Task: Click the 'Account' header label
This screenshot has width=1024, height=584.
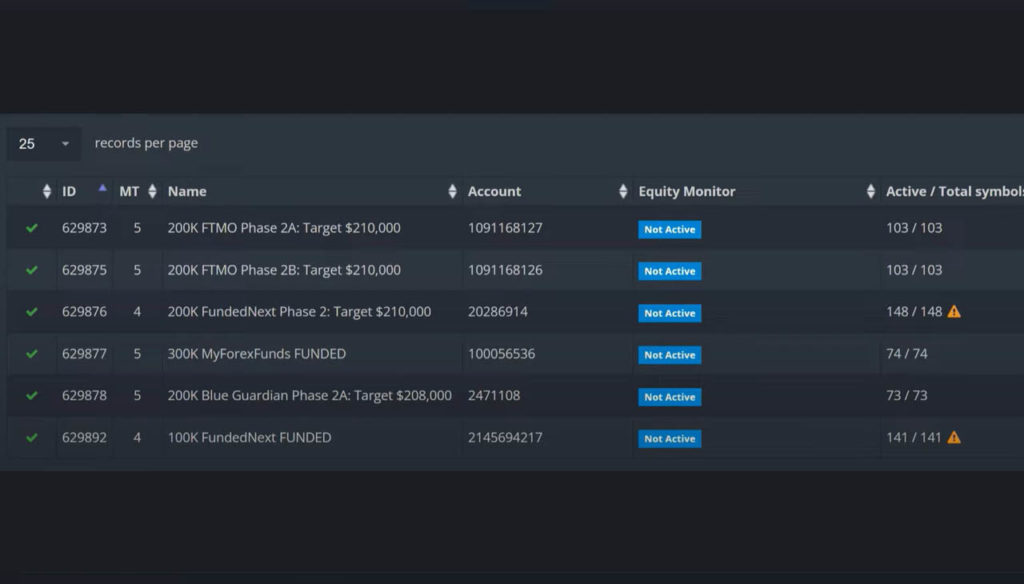Action: point(494,191)
